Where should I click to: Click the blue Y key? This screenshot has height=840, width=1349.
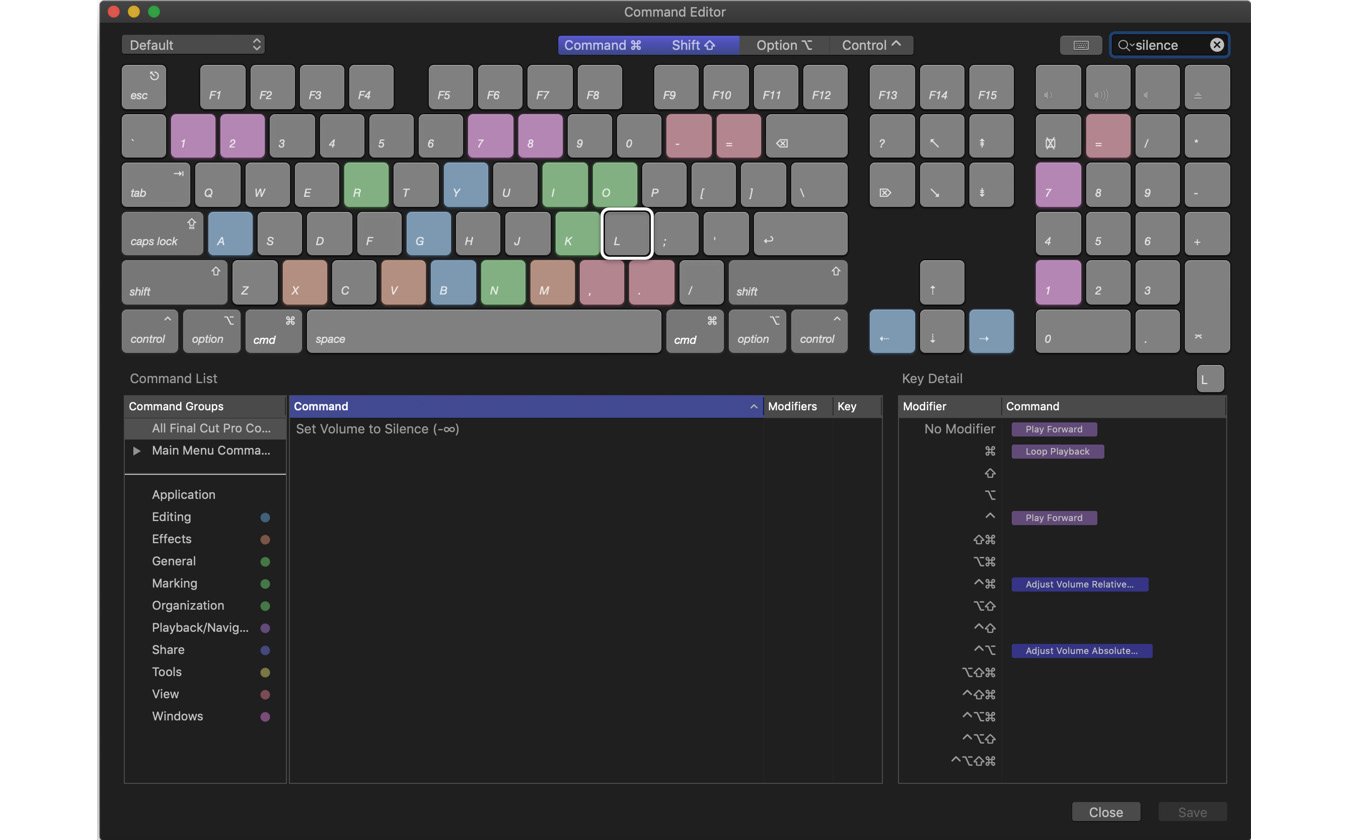pyautogui.click(x=466, y=185)
